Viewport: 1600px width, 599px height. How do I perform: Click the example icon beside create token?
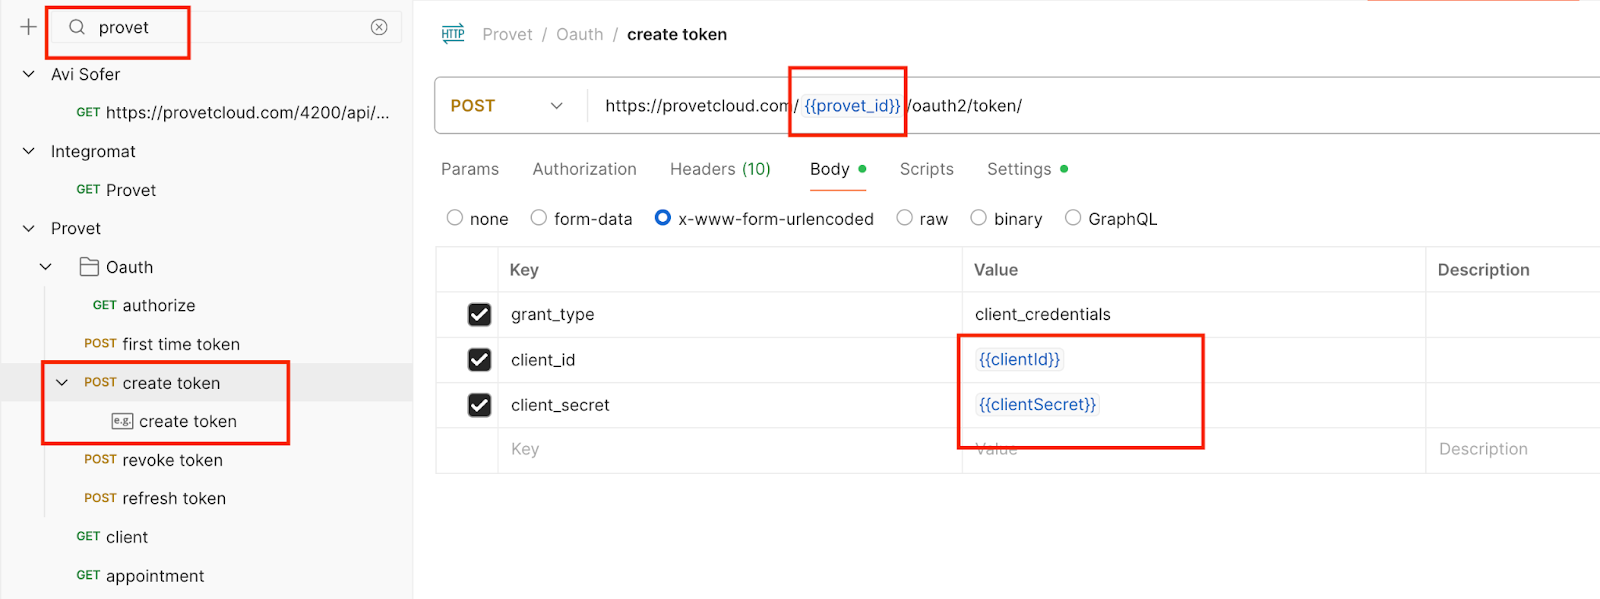[122, 421]
